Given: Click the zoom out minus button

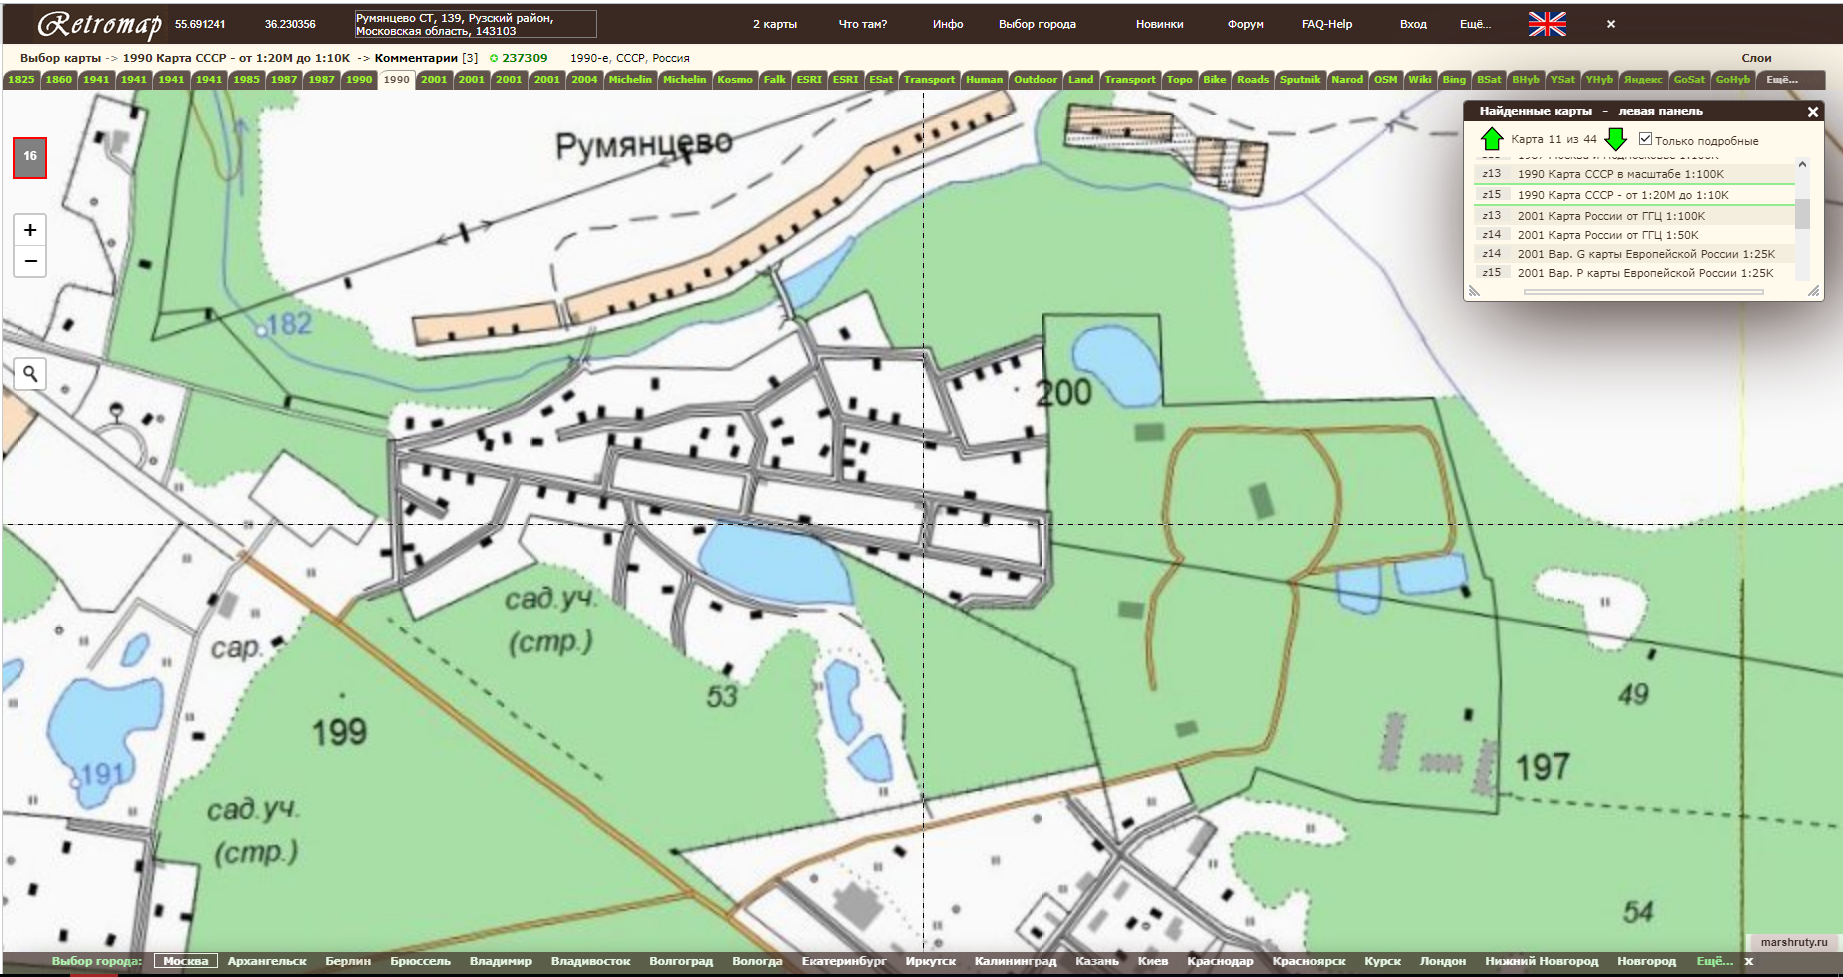Looking at the screenshot, I should [30, 261].
